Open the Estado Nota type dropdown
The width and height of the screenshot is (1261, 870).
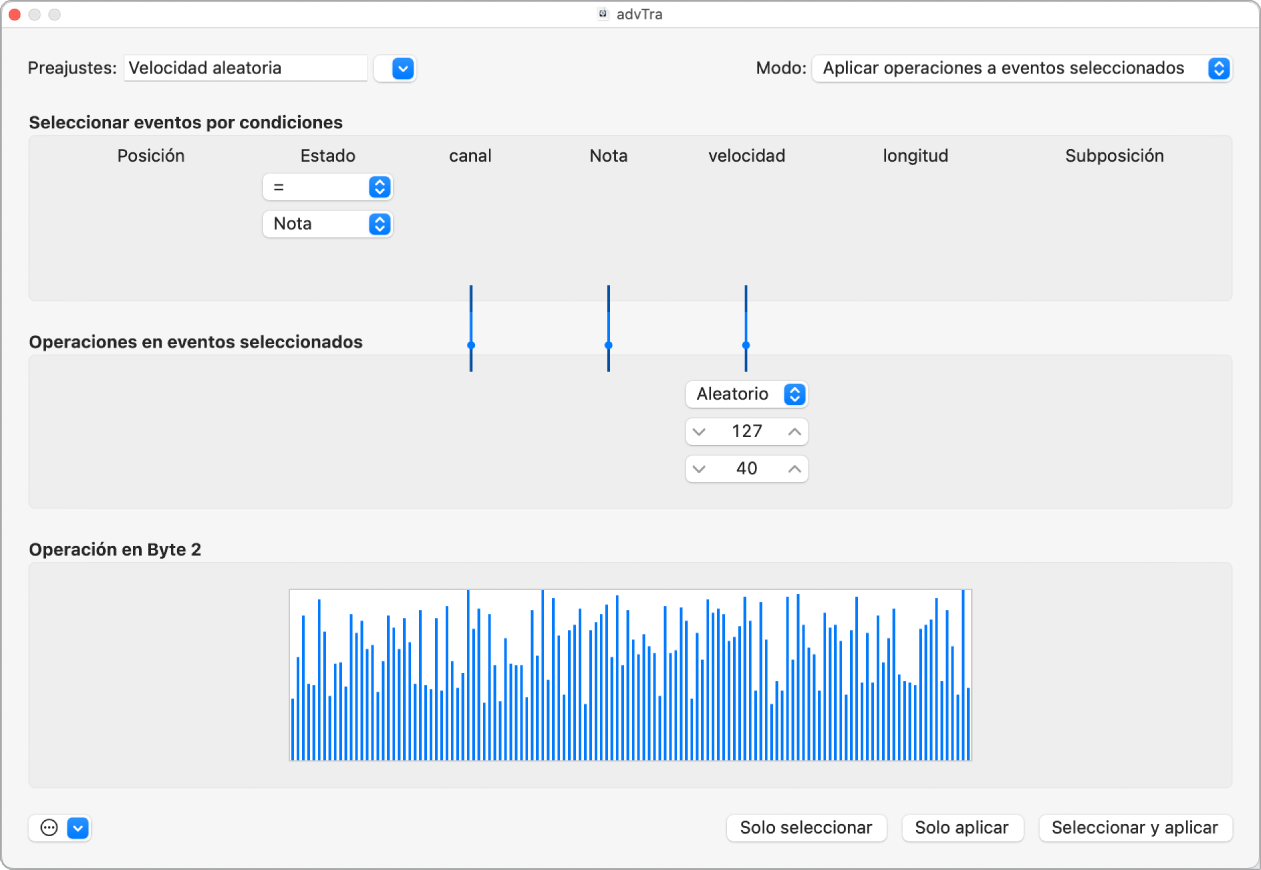point(327,224)
